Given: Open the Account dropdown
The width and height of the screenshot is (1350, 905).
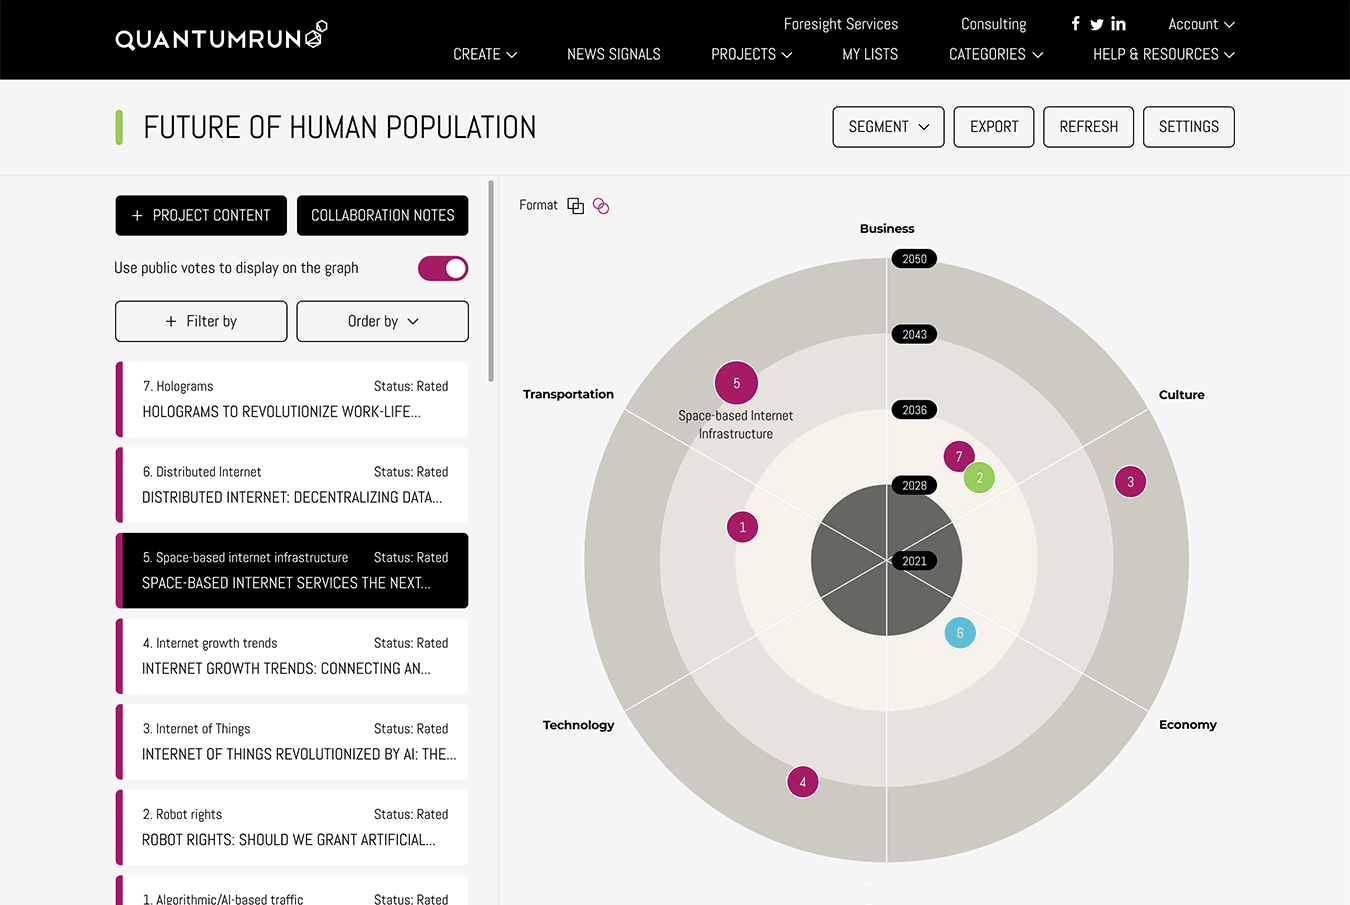Looking at the screenshot, I should [1201, 24].
